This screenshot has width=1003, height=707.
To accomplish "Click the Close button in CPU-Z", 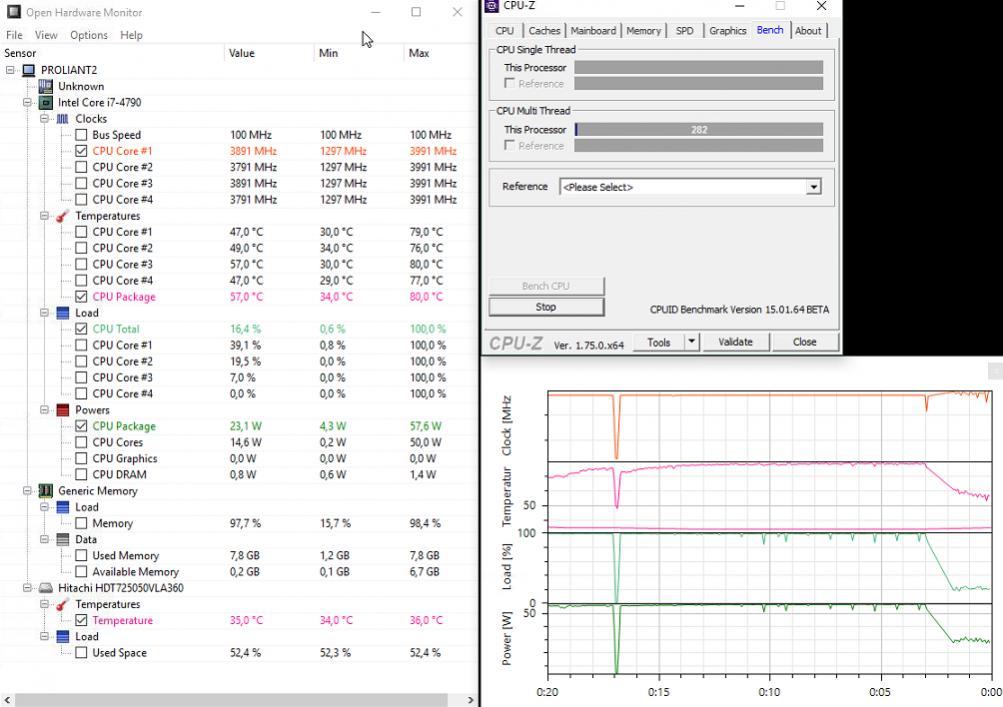I will coord(805,342).
